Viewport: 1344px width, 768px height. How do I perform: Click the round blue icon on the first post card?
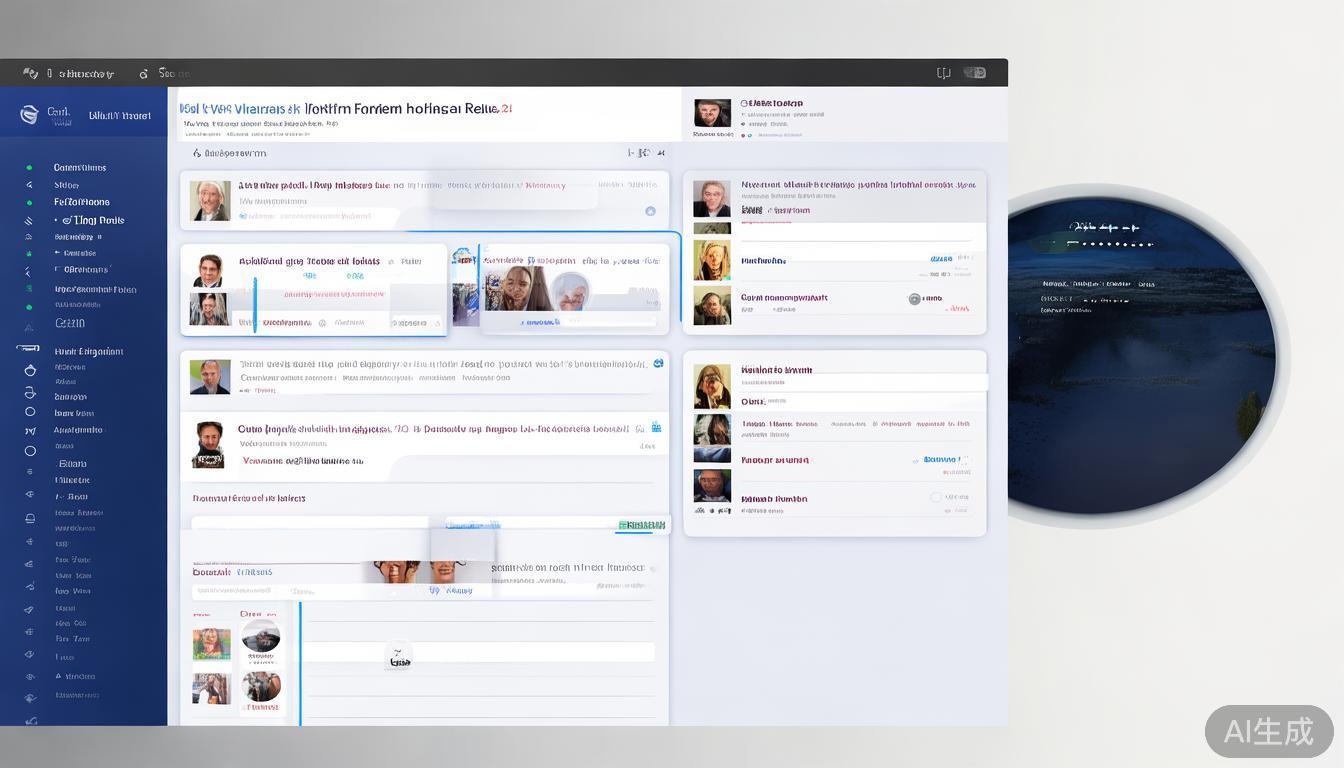tap(650, 211)
